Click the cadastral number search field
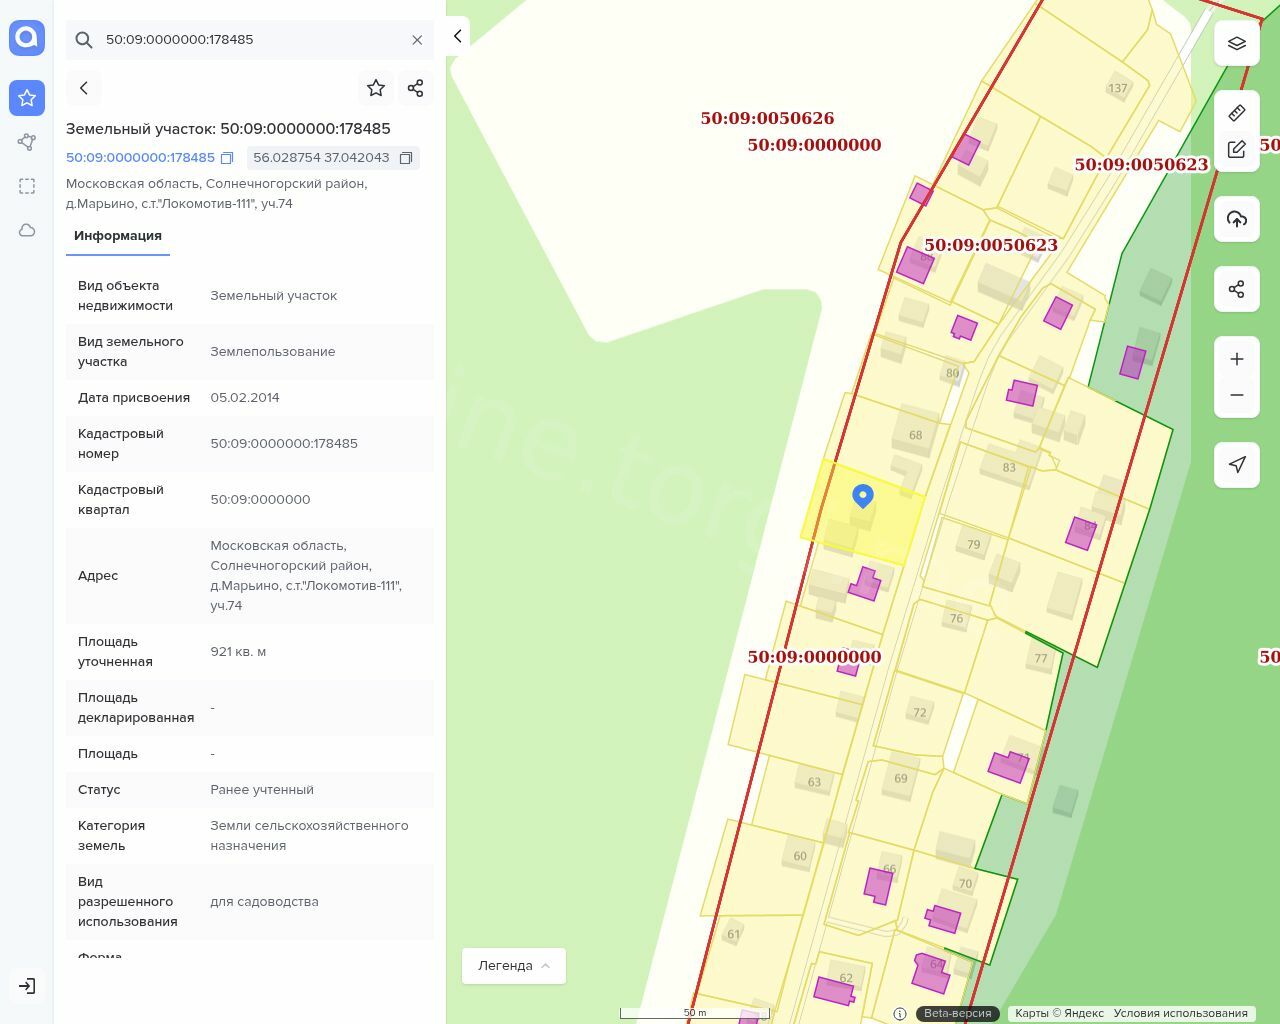The height and width of the screenshot is (1024, 1280). [250, 40]
